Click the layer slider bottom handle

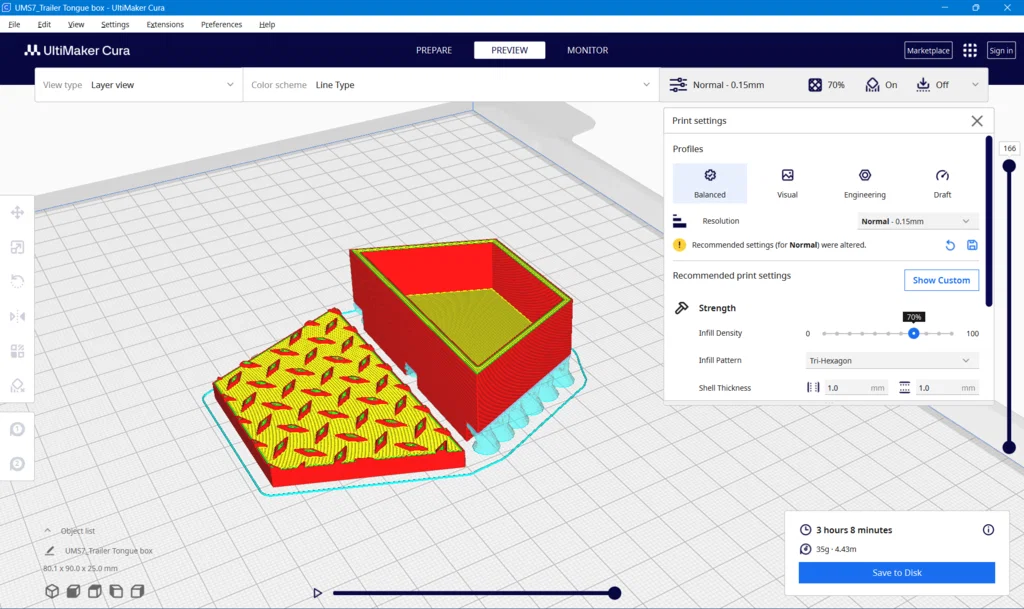(x=1009, y=447)
